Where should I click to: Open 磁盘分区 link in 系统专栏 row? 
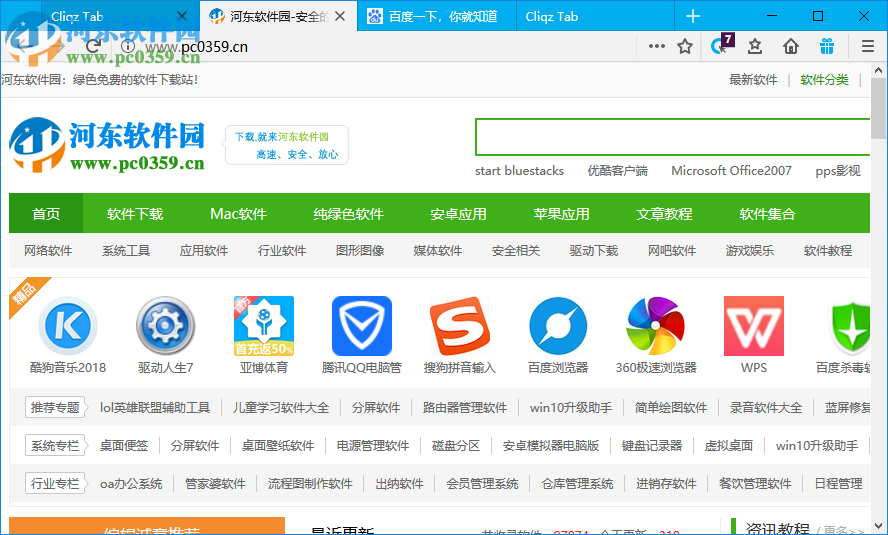[x=456, y=446]
